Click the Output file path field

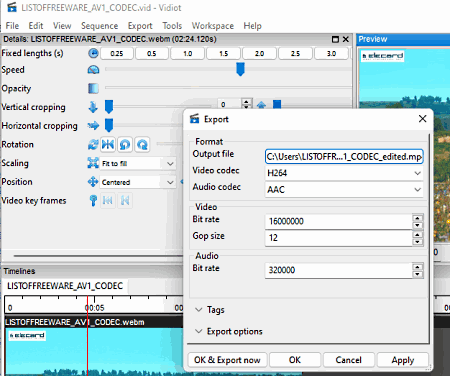coord(344,157)
